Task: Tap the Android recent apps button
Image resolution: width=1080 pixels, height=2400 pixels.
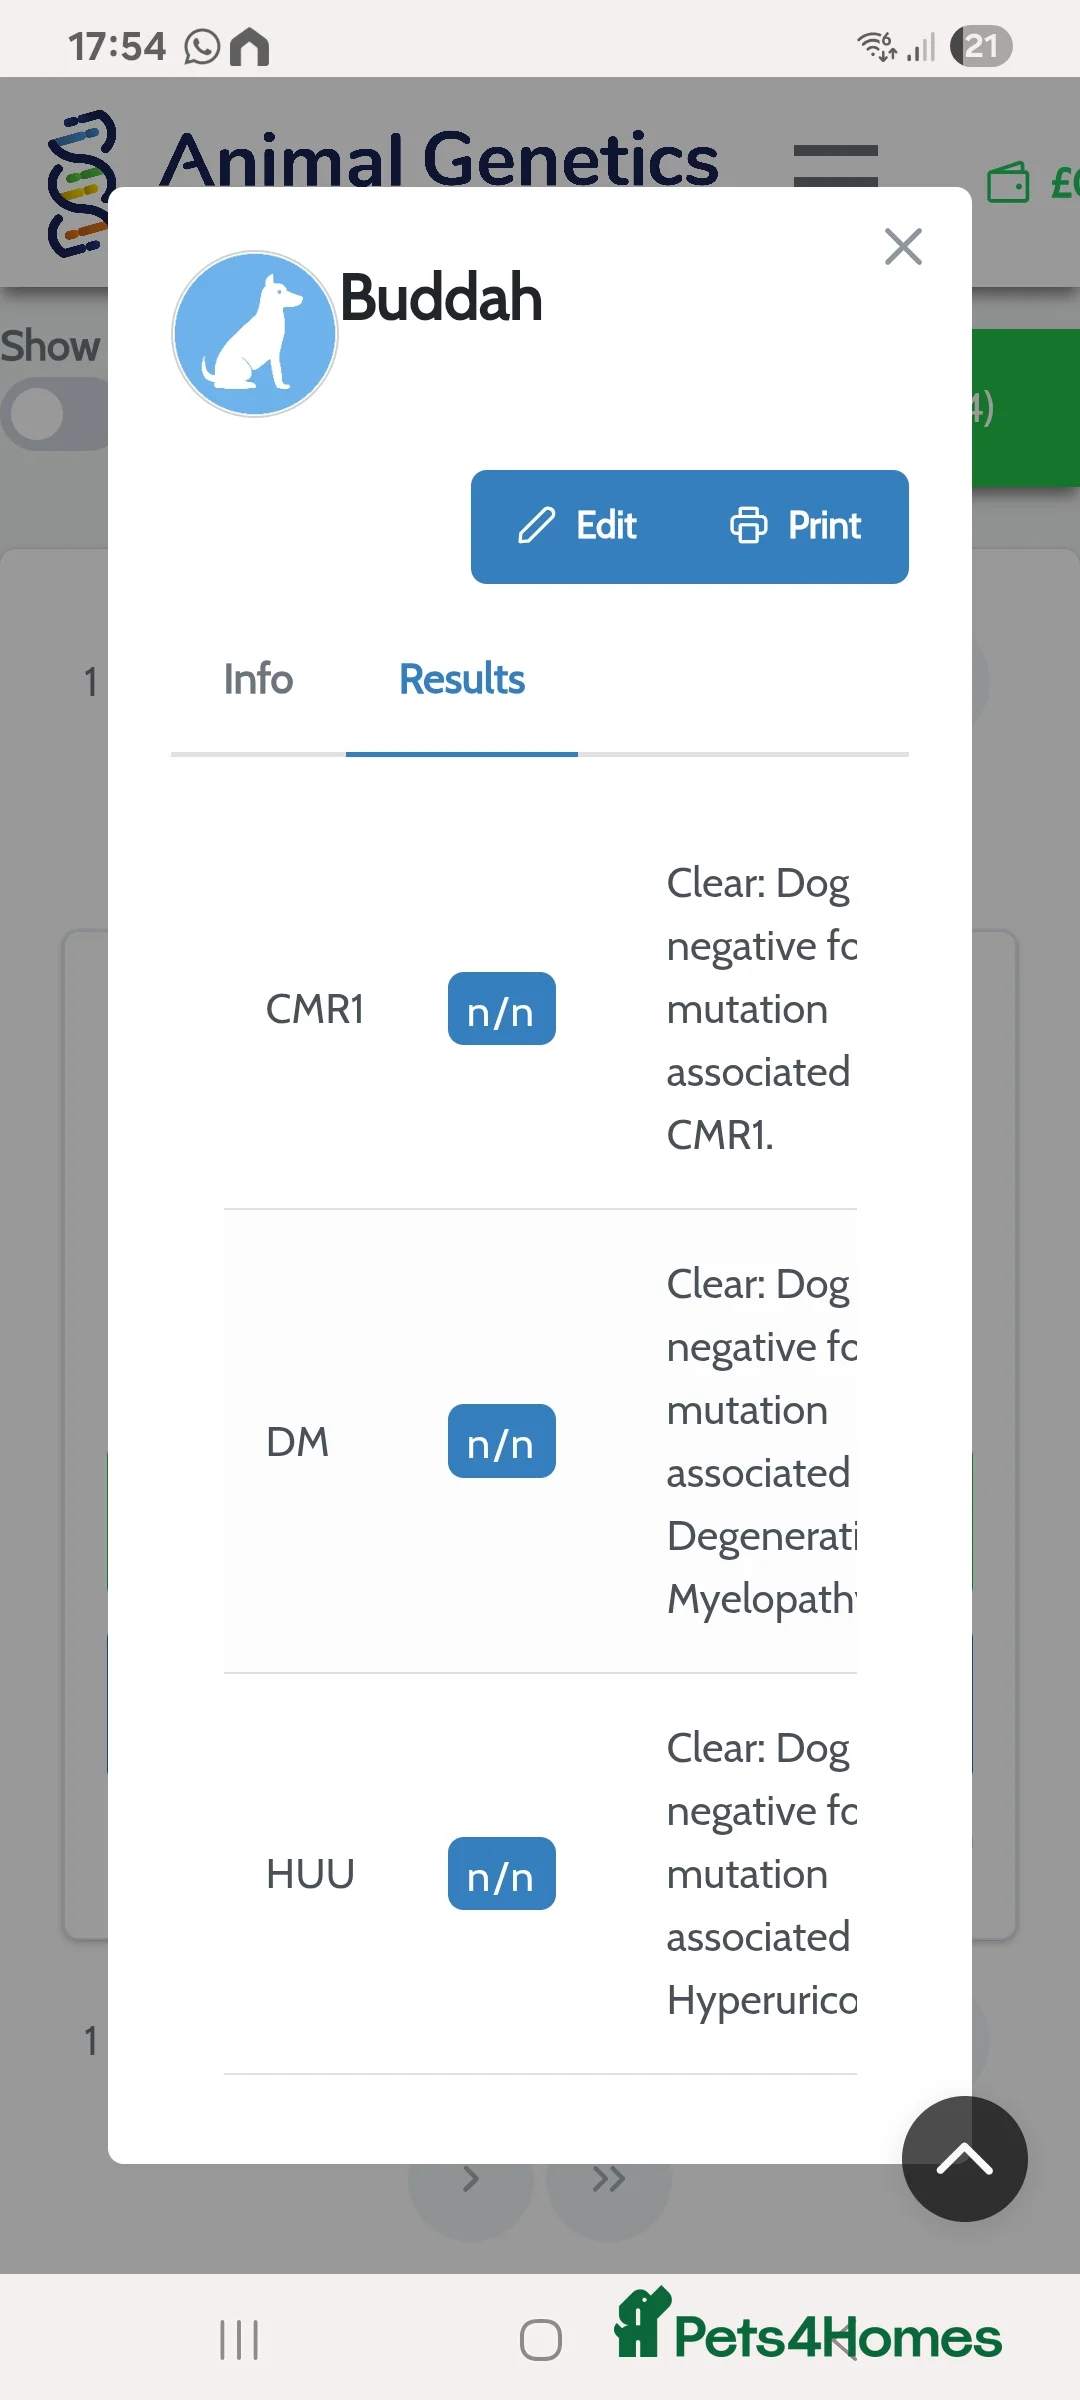Action: click(239, 2340)
